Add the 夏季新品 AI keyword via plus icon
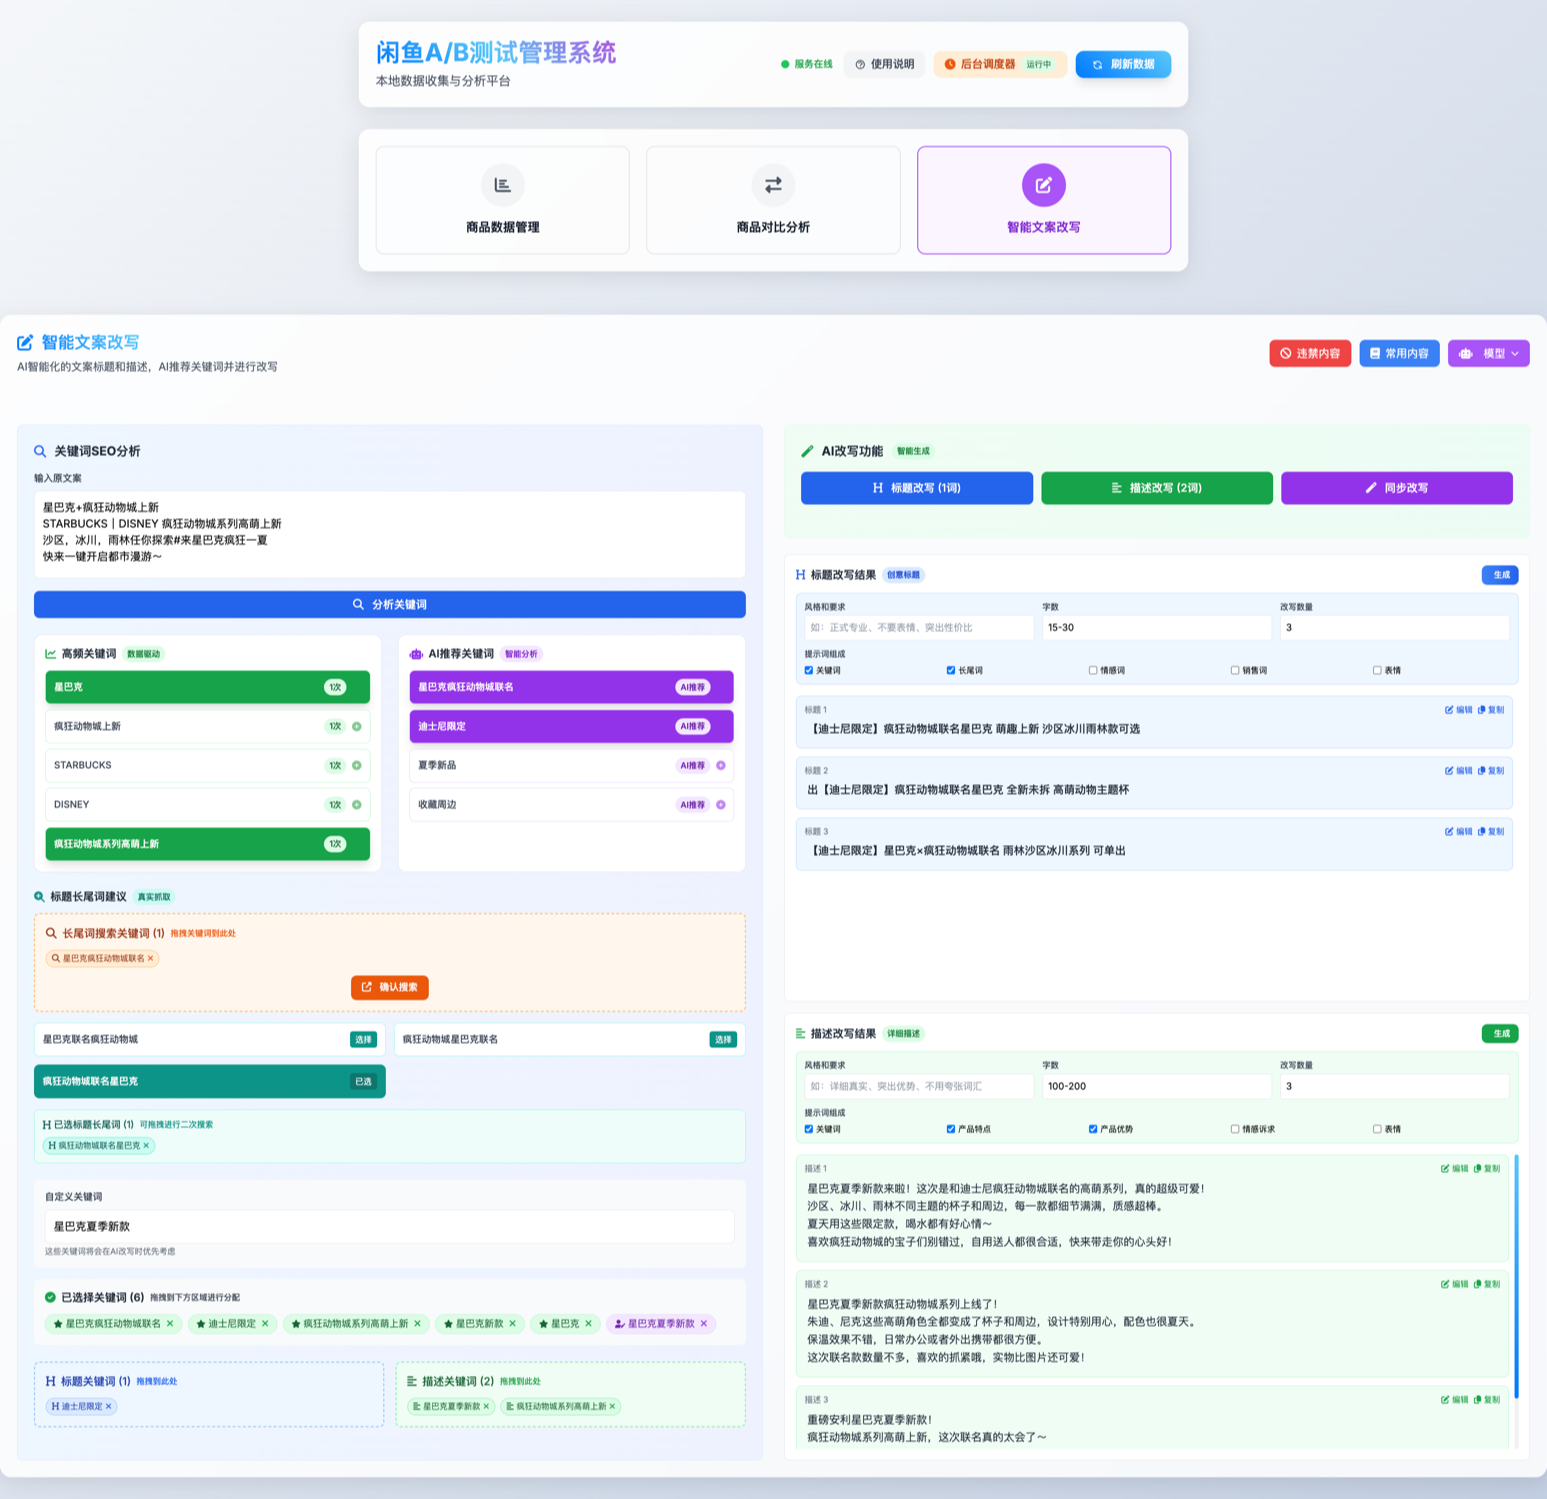The width and height of the screenshot is (1547, 1499). (721, 766)
